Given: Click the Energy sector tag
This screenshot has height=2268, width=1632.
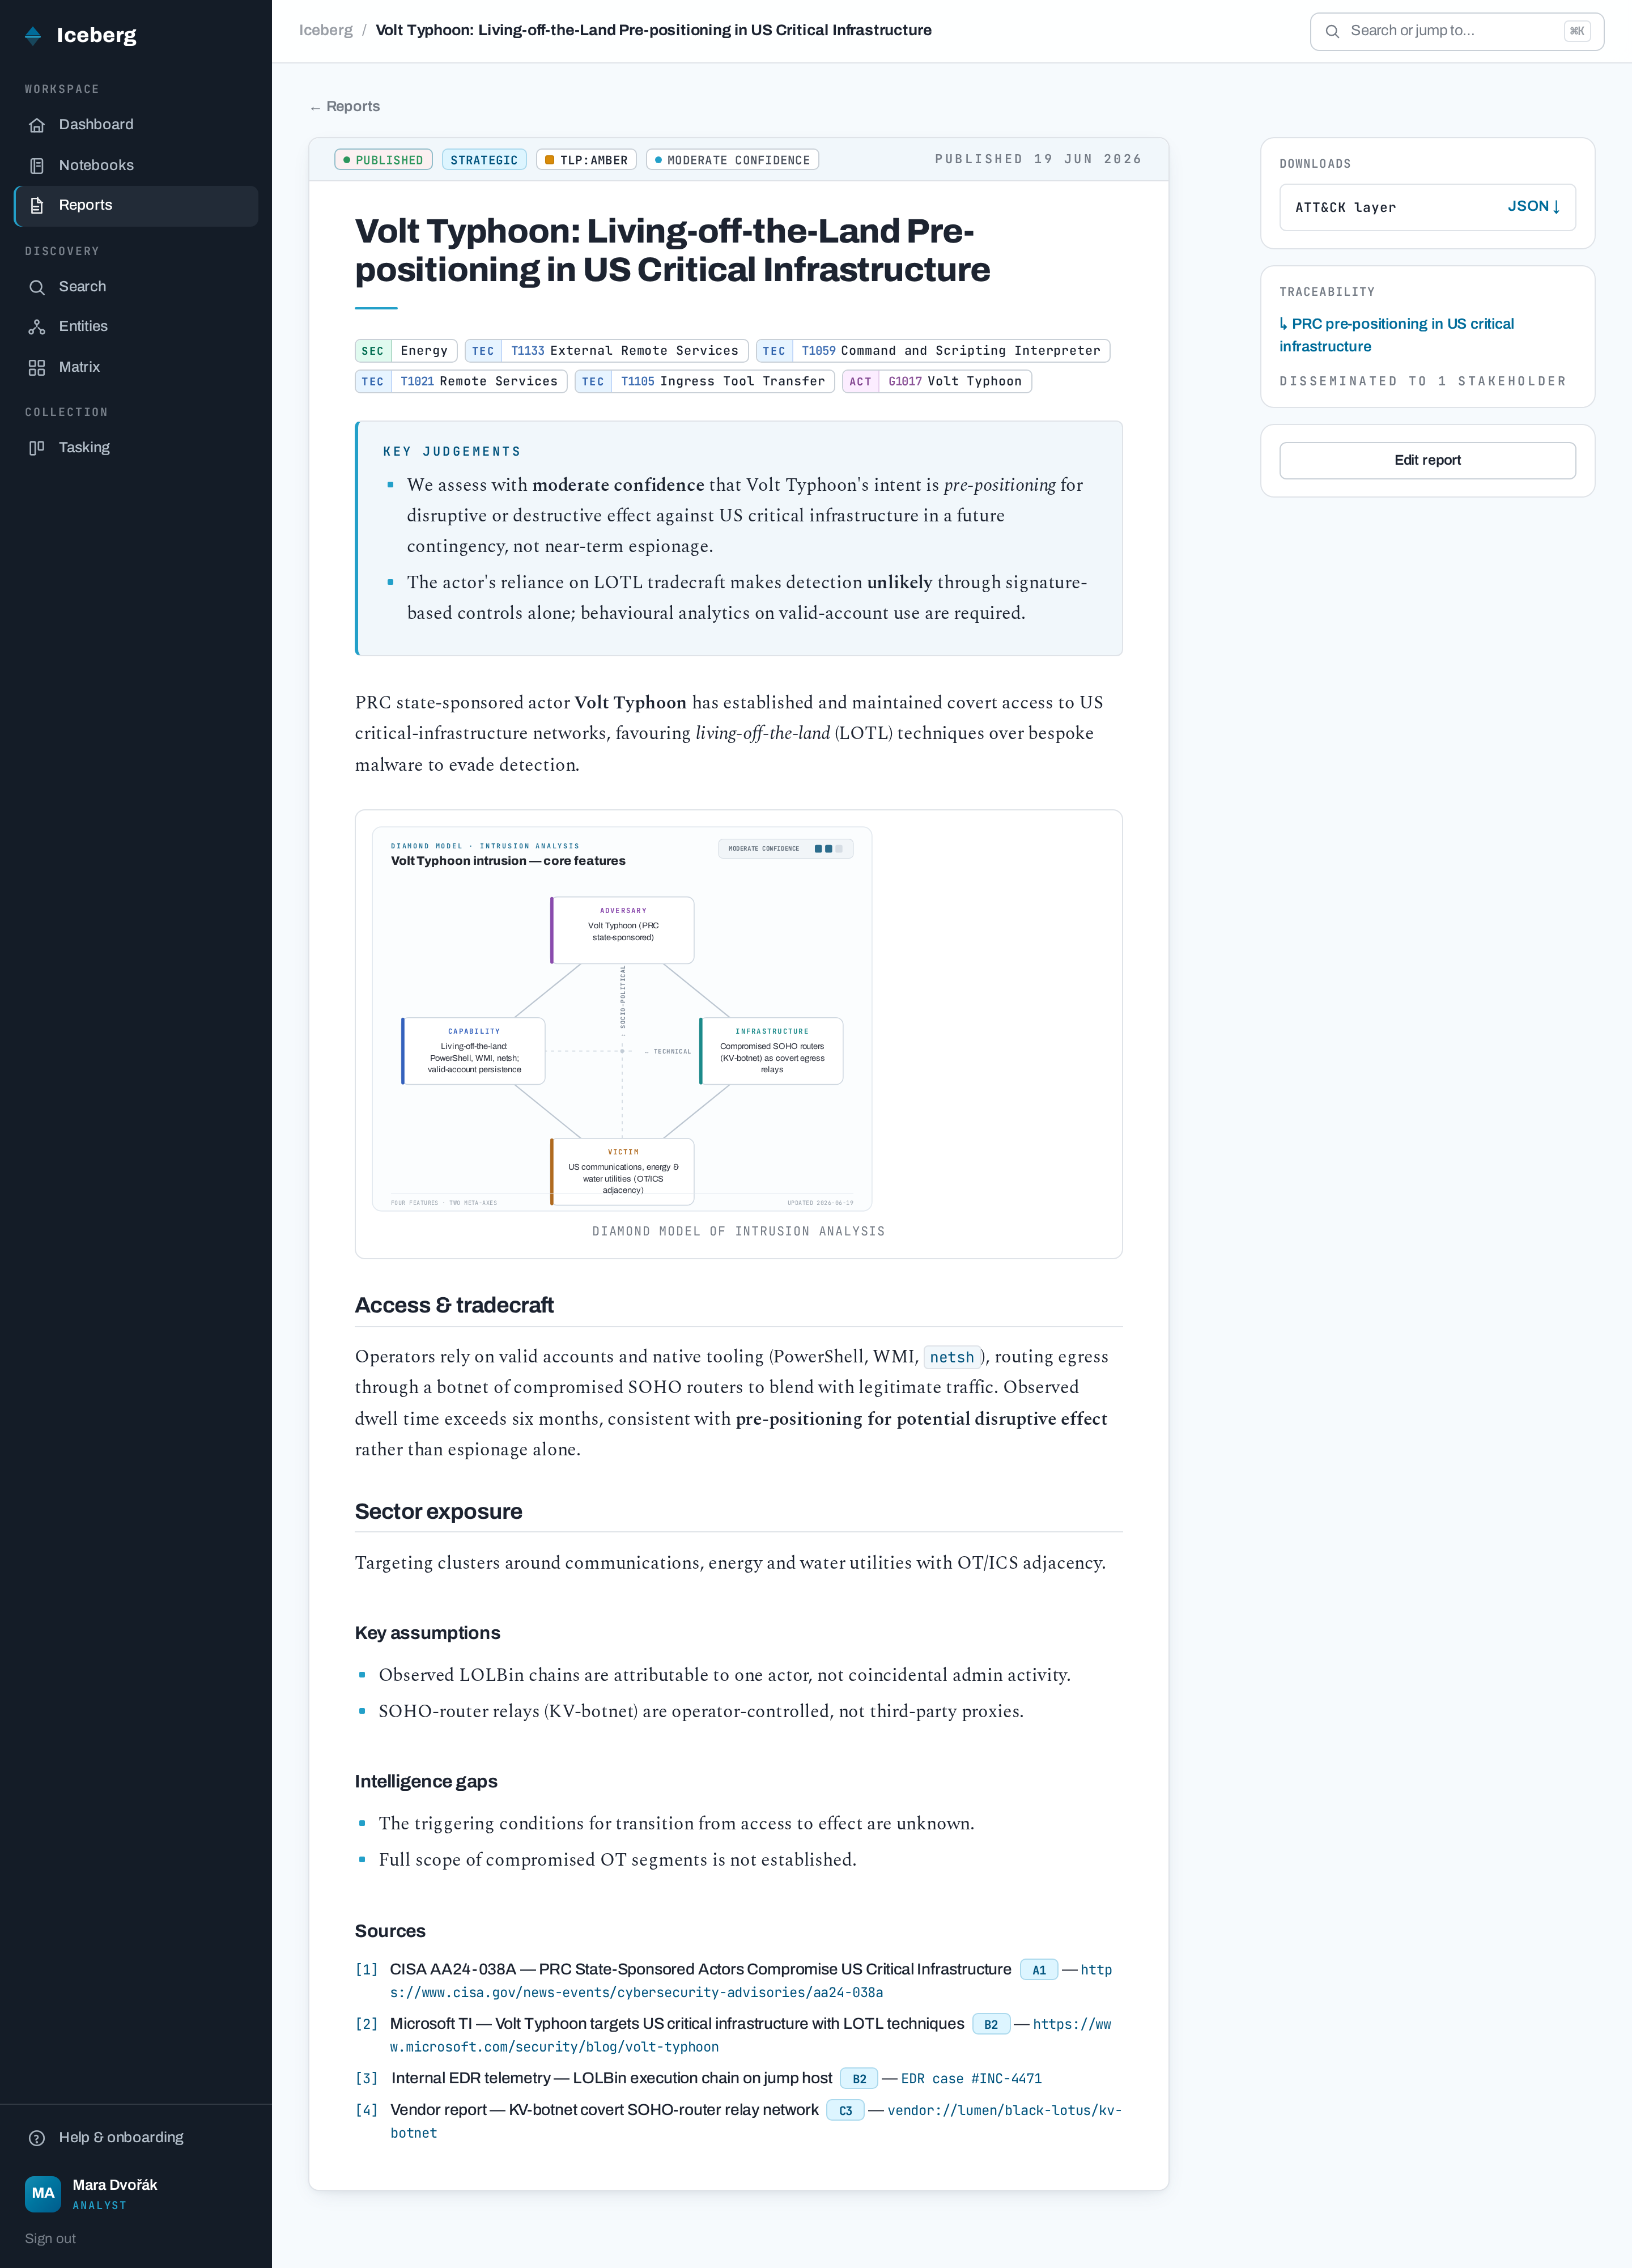Looking at the screenshot, I should [406, 351].
